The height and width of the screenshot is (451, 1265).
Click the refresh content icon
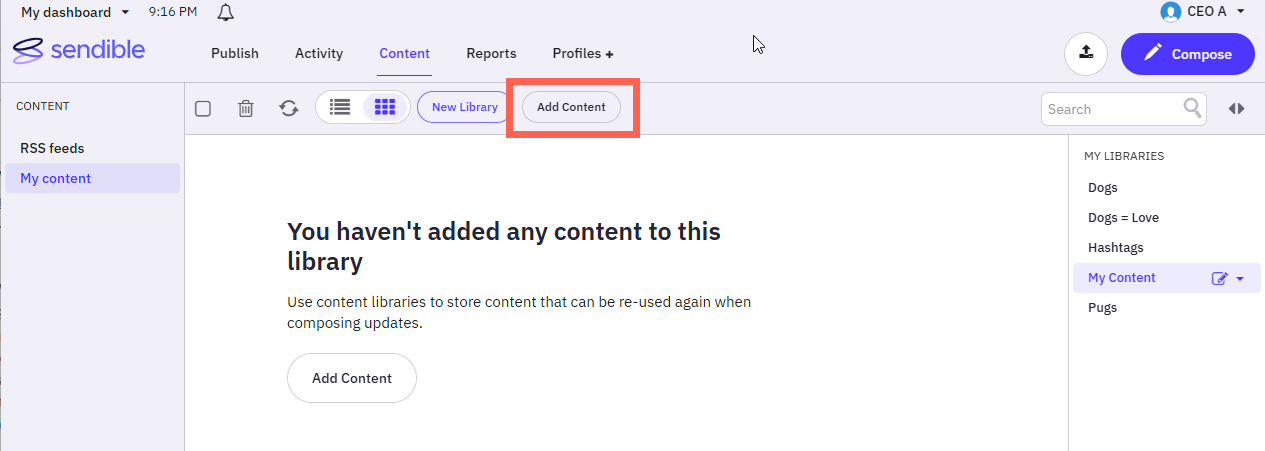(x=289, y=108)
